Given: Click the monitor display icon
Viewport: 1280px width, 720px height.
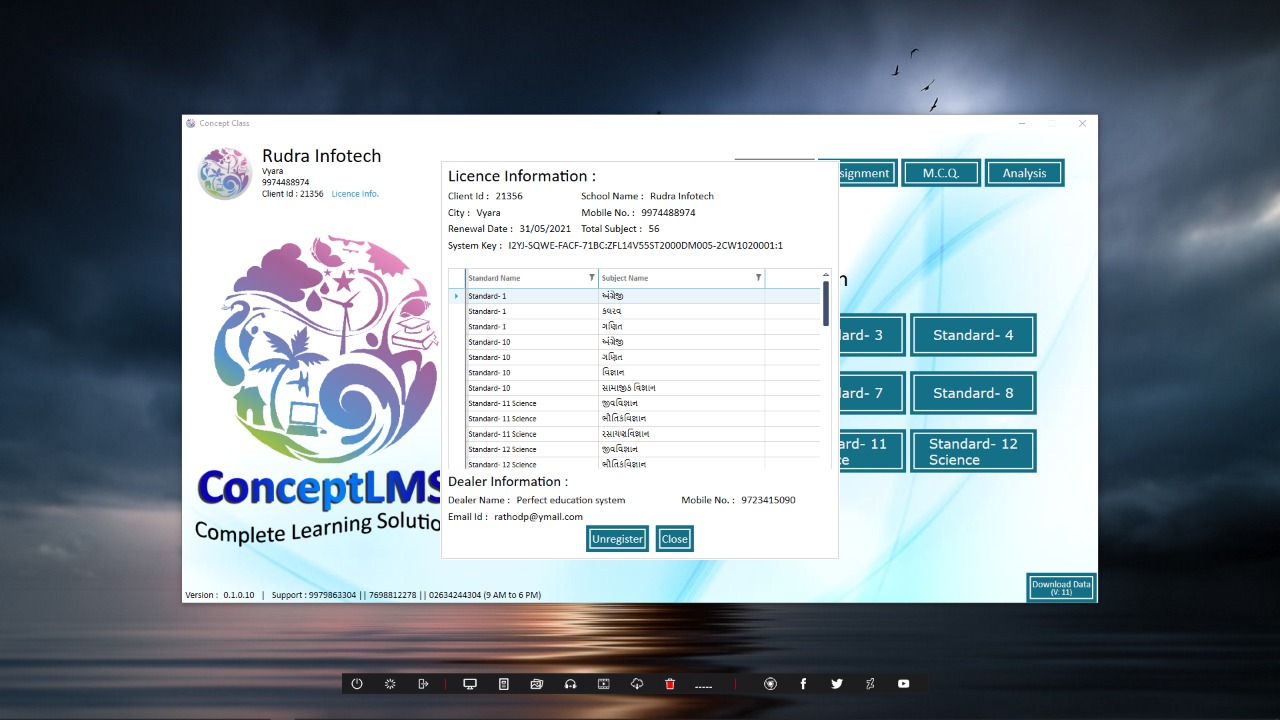Looking at the screenshot, I should tap(470, 684).
